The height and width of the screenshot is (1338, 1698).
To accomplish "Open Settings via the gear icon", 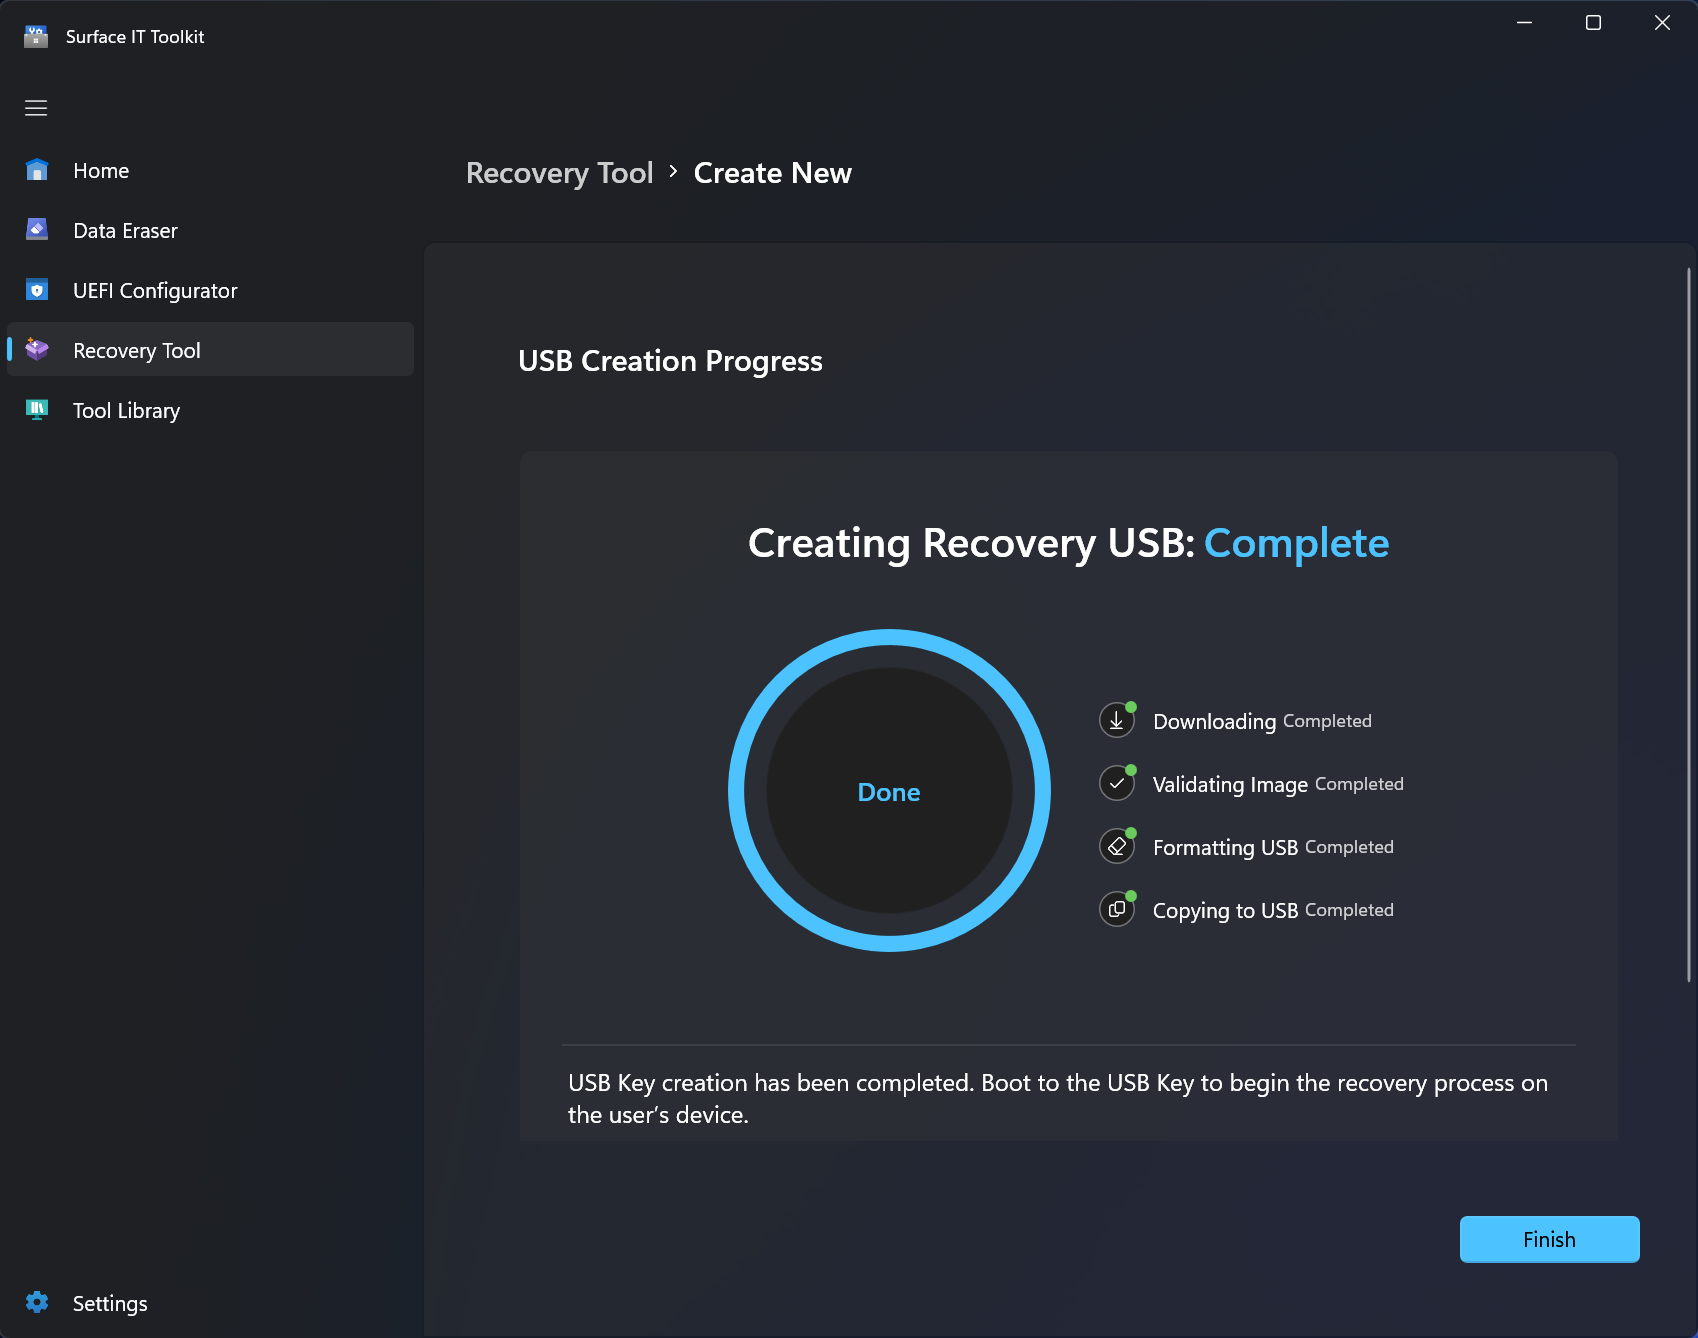I will click(x=36, y=1302).
